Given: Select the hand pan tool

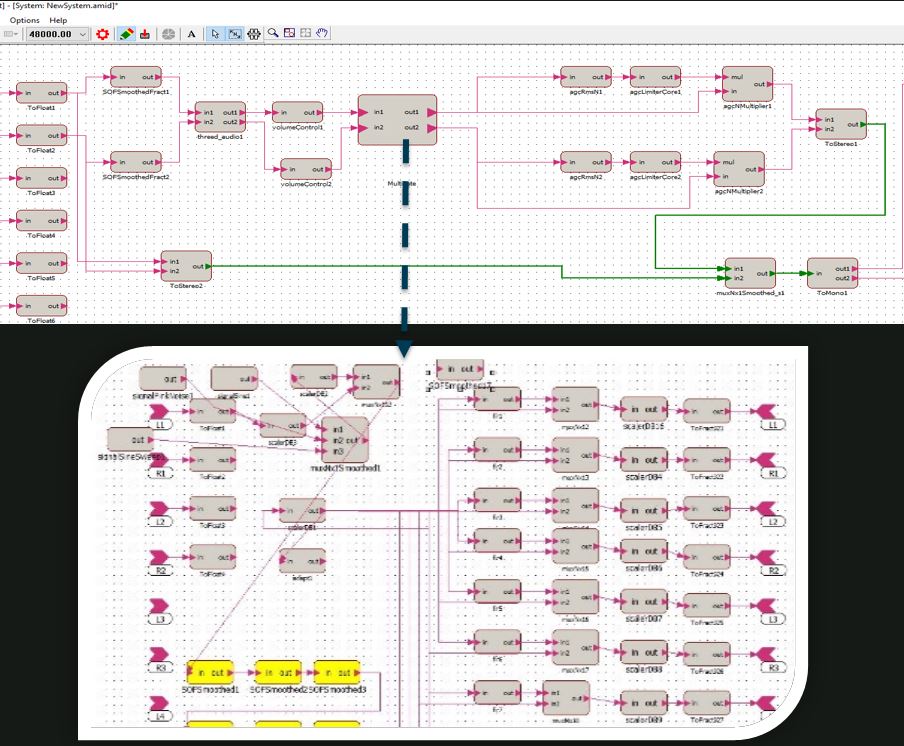Looking at the screenshot, I should tap(322, 33).
